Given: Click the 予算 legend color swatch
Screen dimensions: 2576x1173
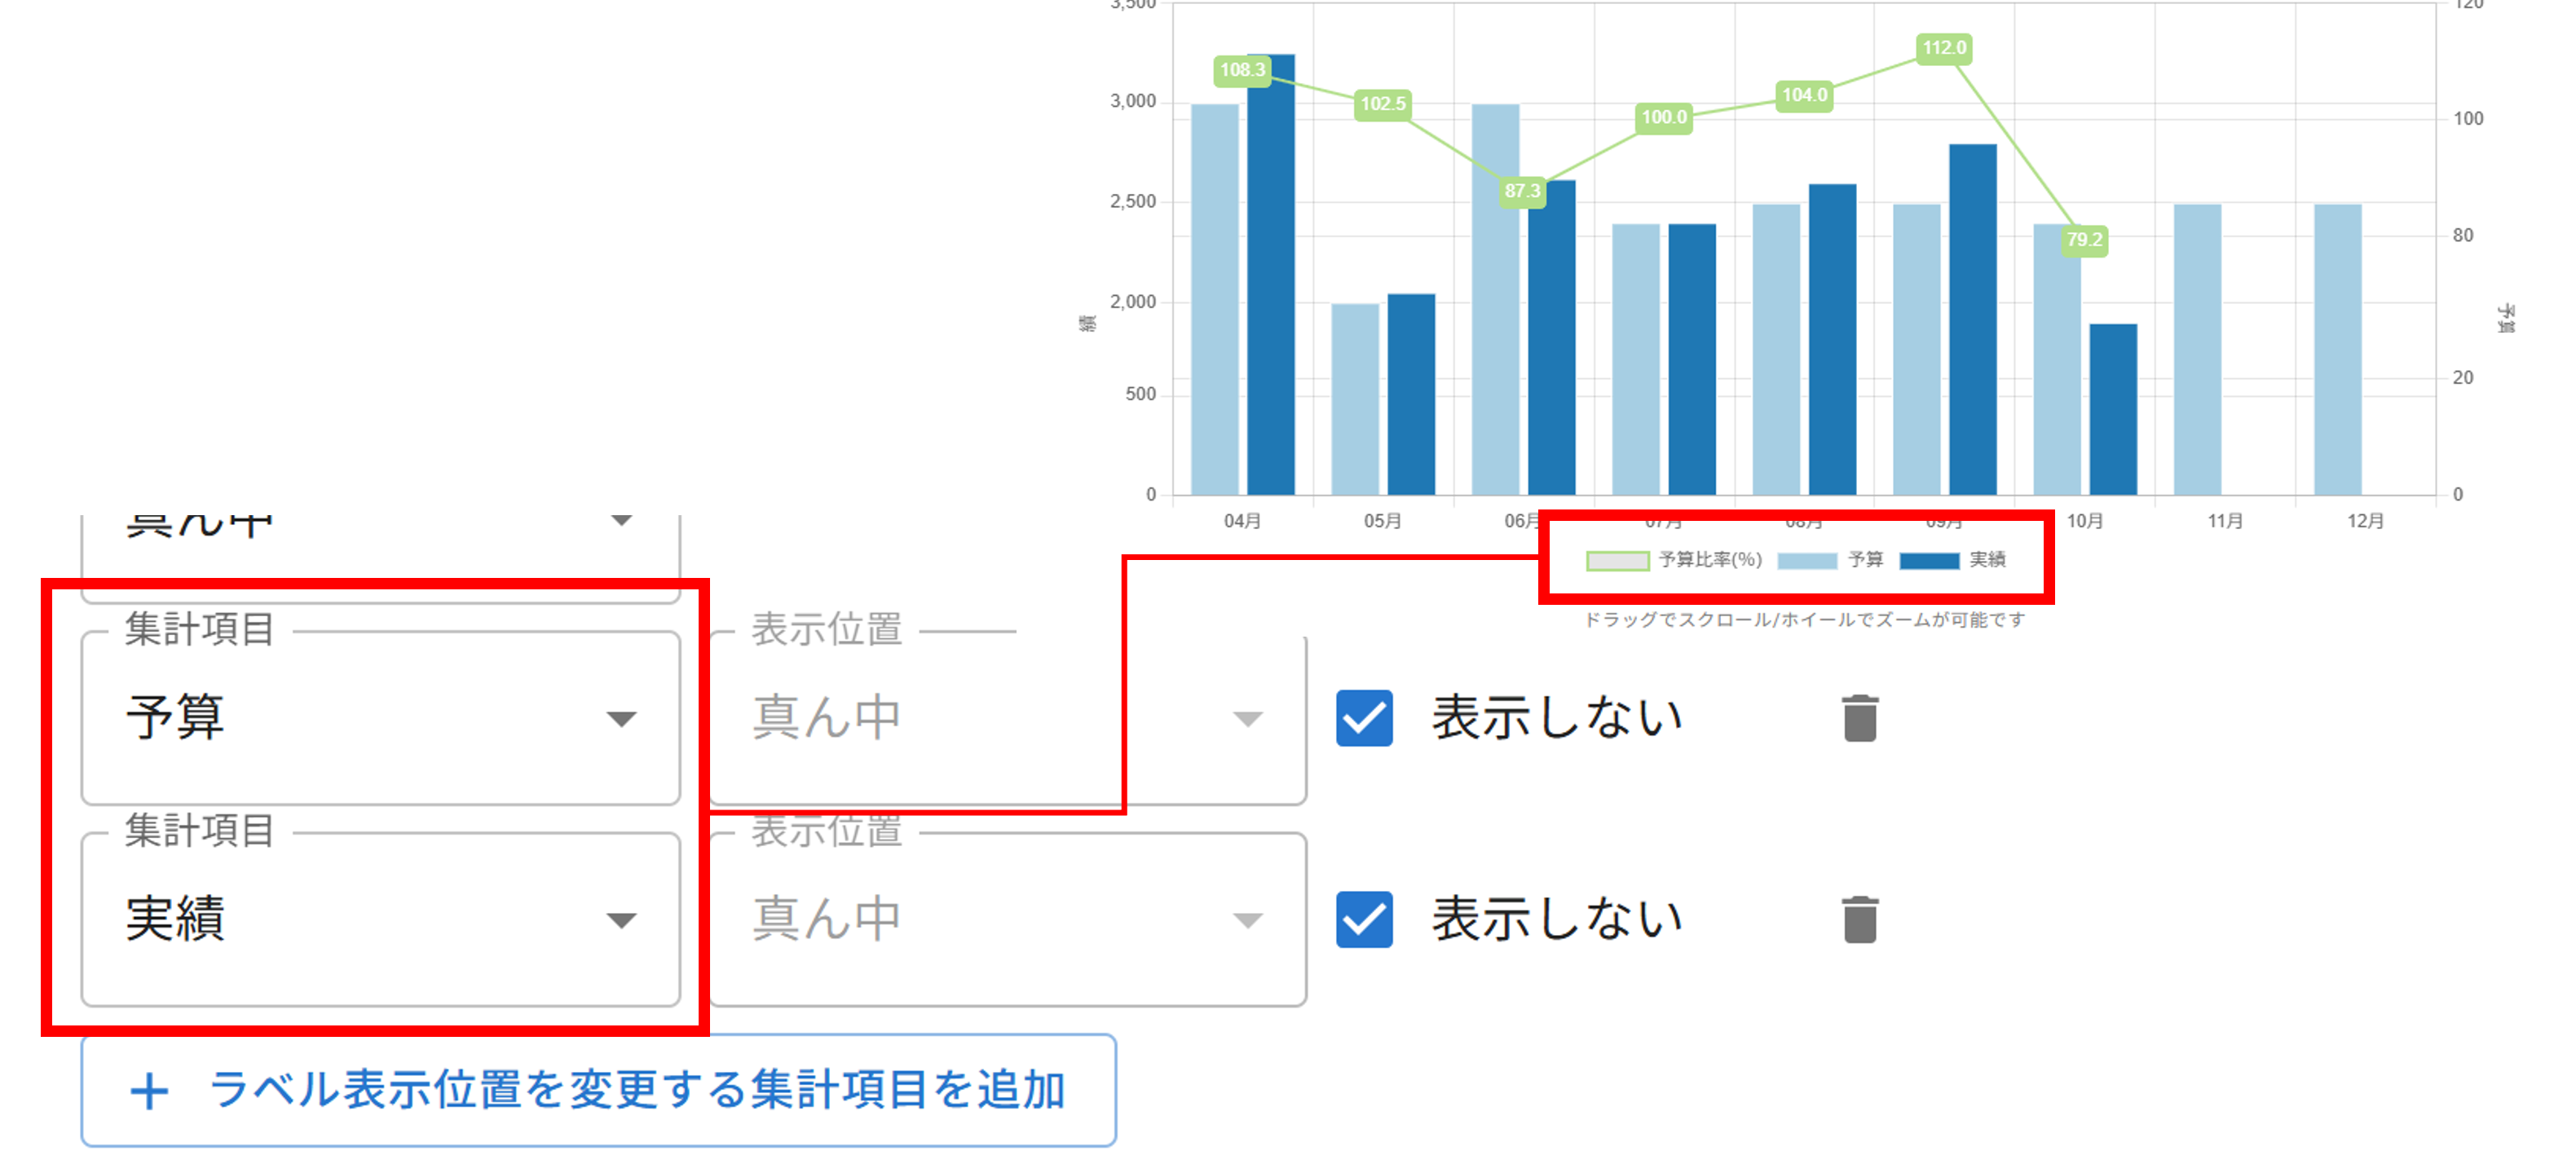Looking at the screenshot, I should coord(1808,560).
